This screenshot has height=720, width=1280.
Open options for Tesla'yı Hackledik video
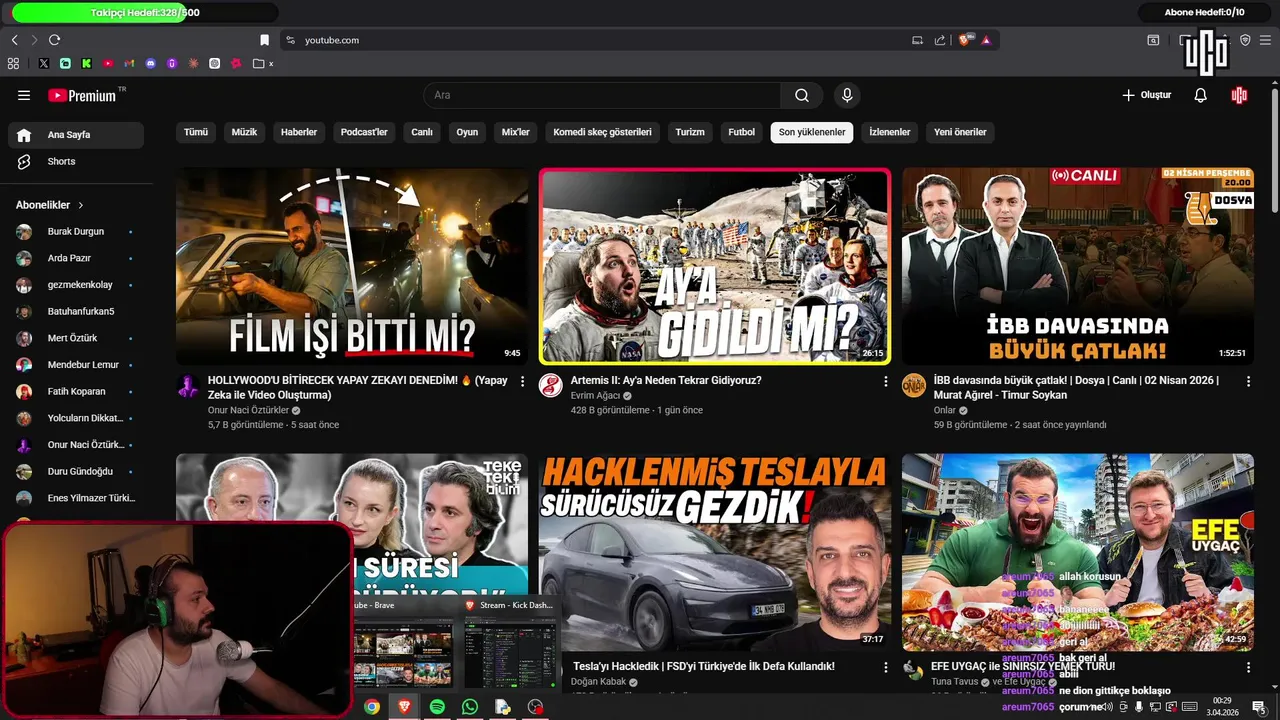coord(885,667)
